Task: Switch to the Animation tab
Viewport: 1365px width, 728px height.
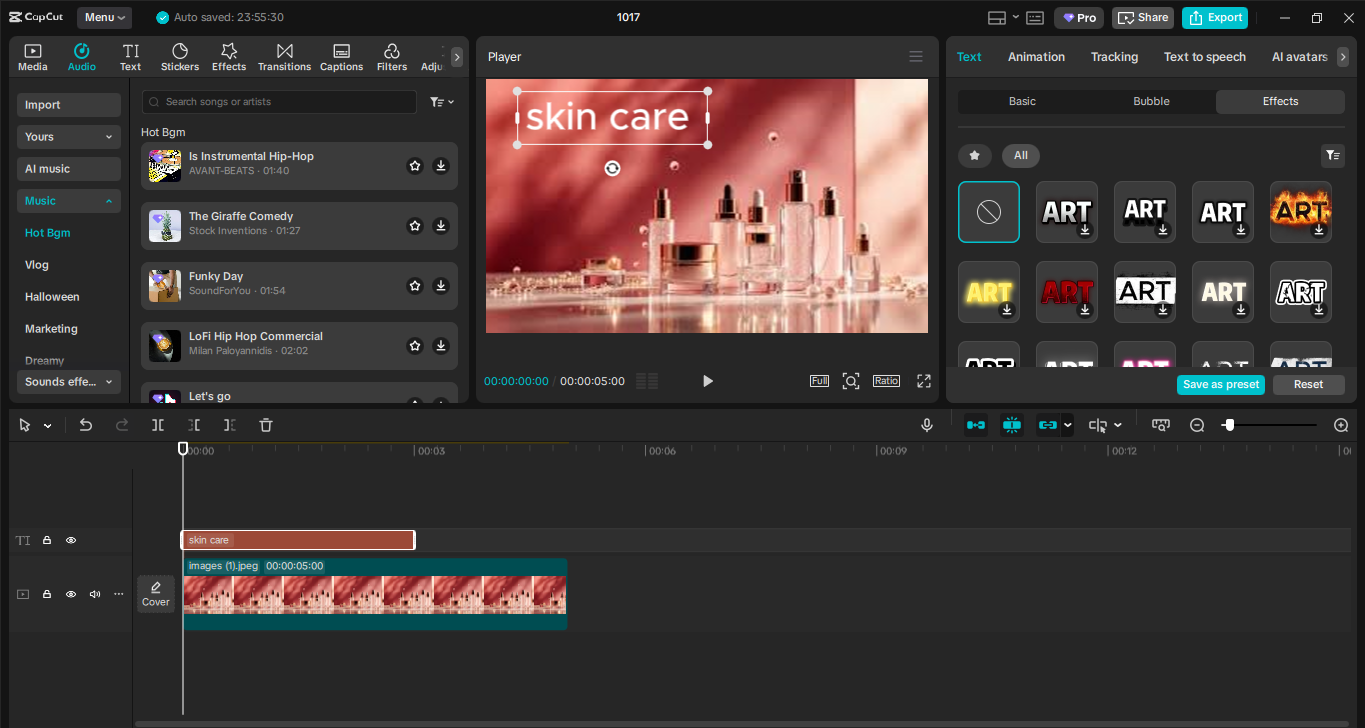Action: 1036,57
